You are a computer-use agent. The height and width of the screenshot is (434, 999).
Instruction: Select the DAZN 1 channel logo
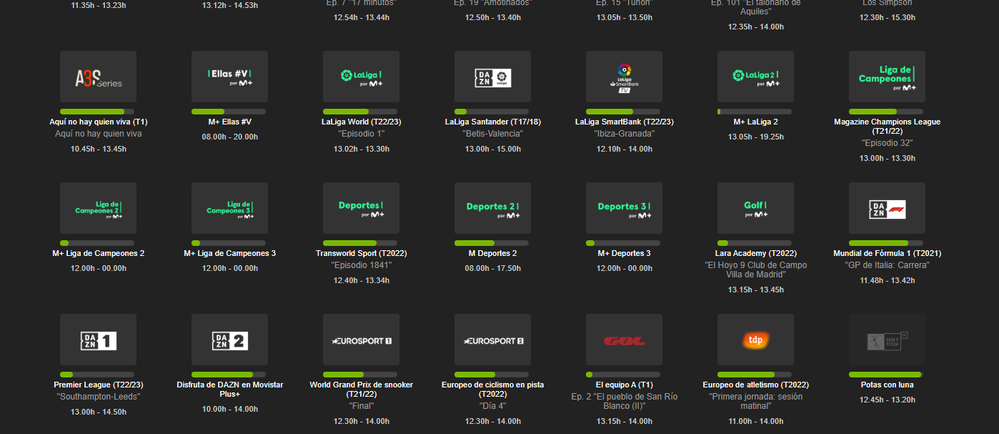point(98,340)
